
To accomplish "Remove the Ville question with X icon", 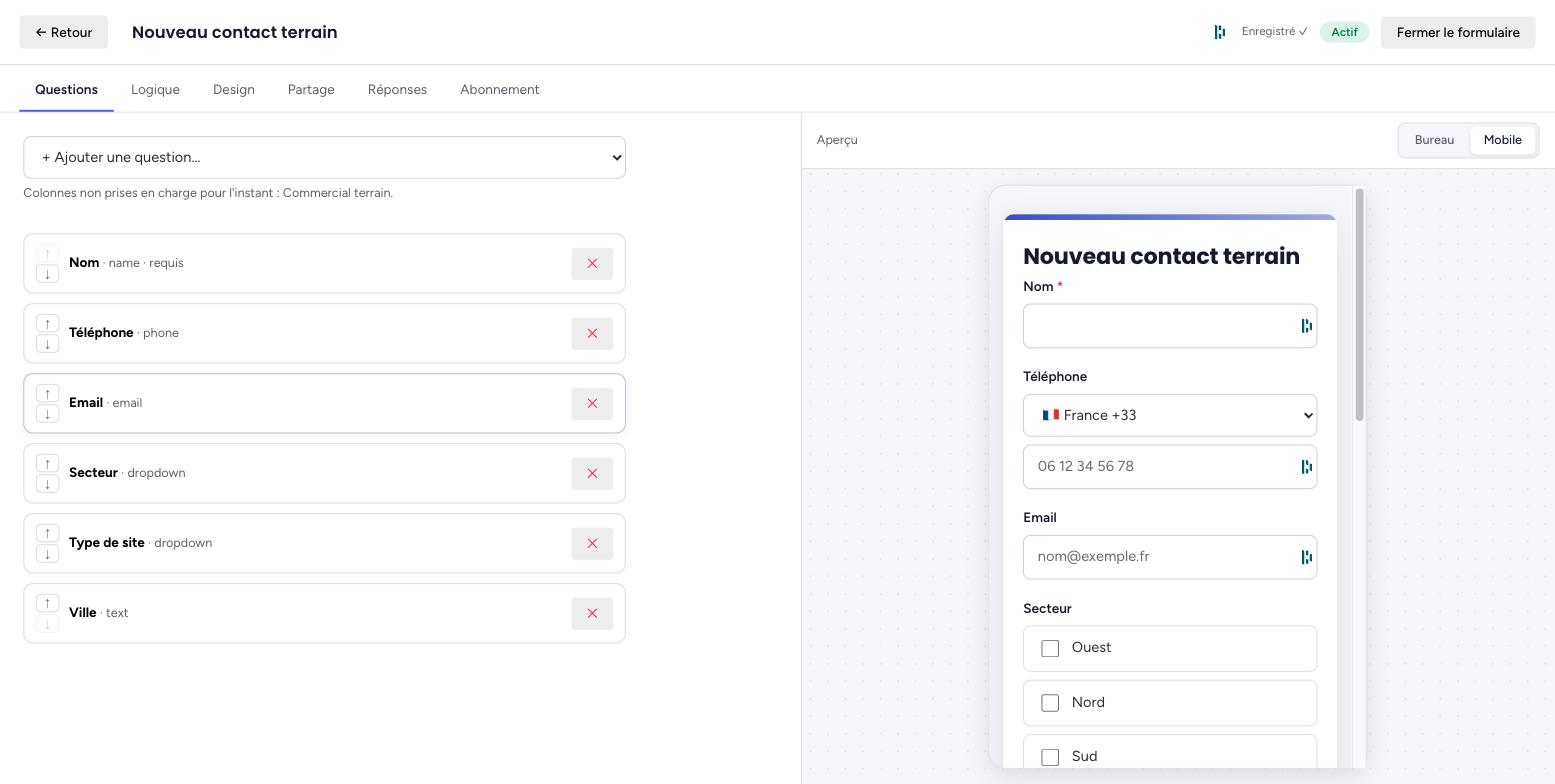I will coord(592,613).
